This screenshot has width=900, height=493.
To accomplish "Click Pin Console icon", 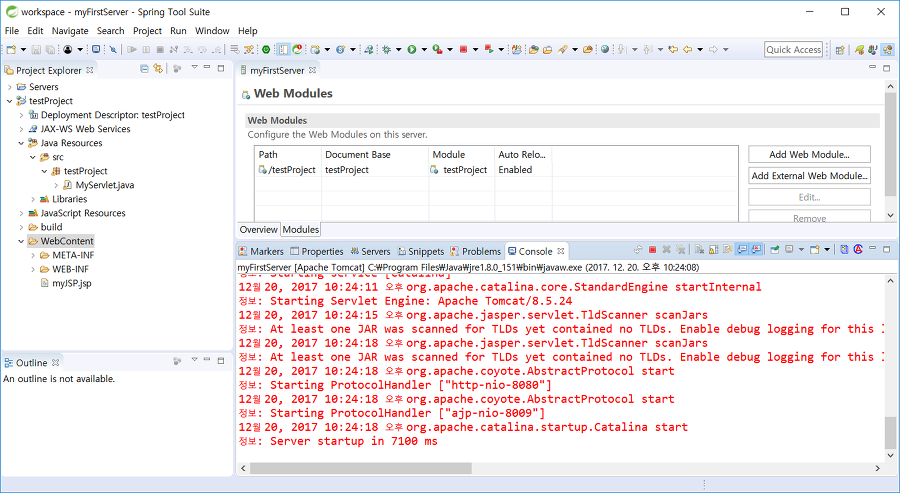I will 774,250.
